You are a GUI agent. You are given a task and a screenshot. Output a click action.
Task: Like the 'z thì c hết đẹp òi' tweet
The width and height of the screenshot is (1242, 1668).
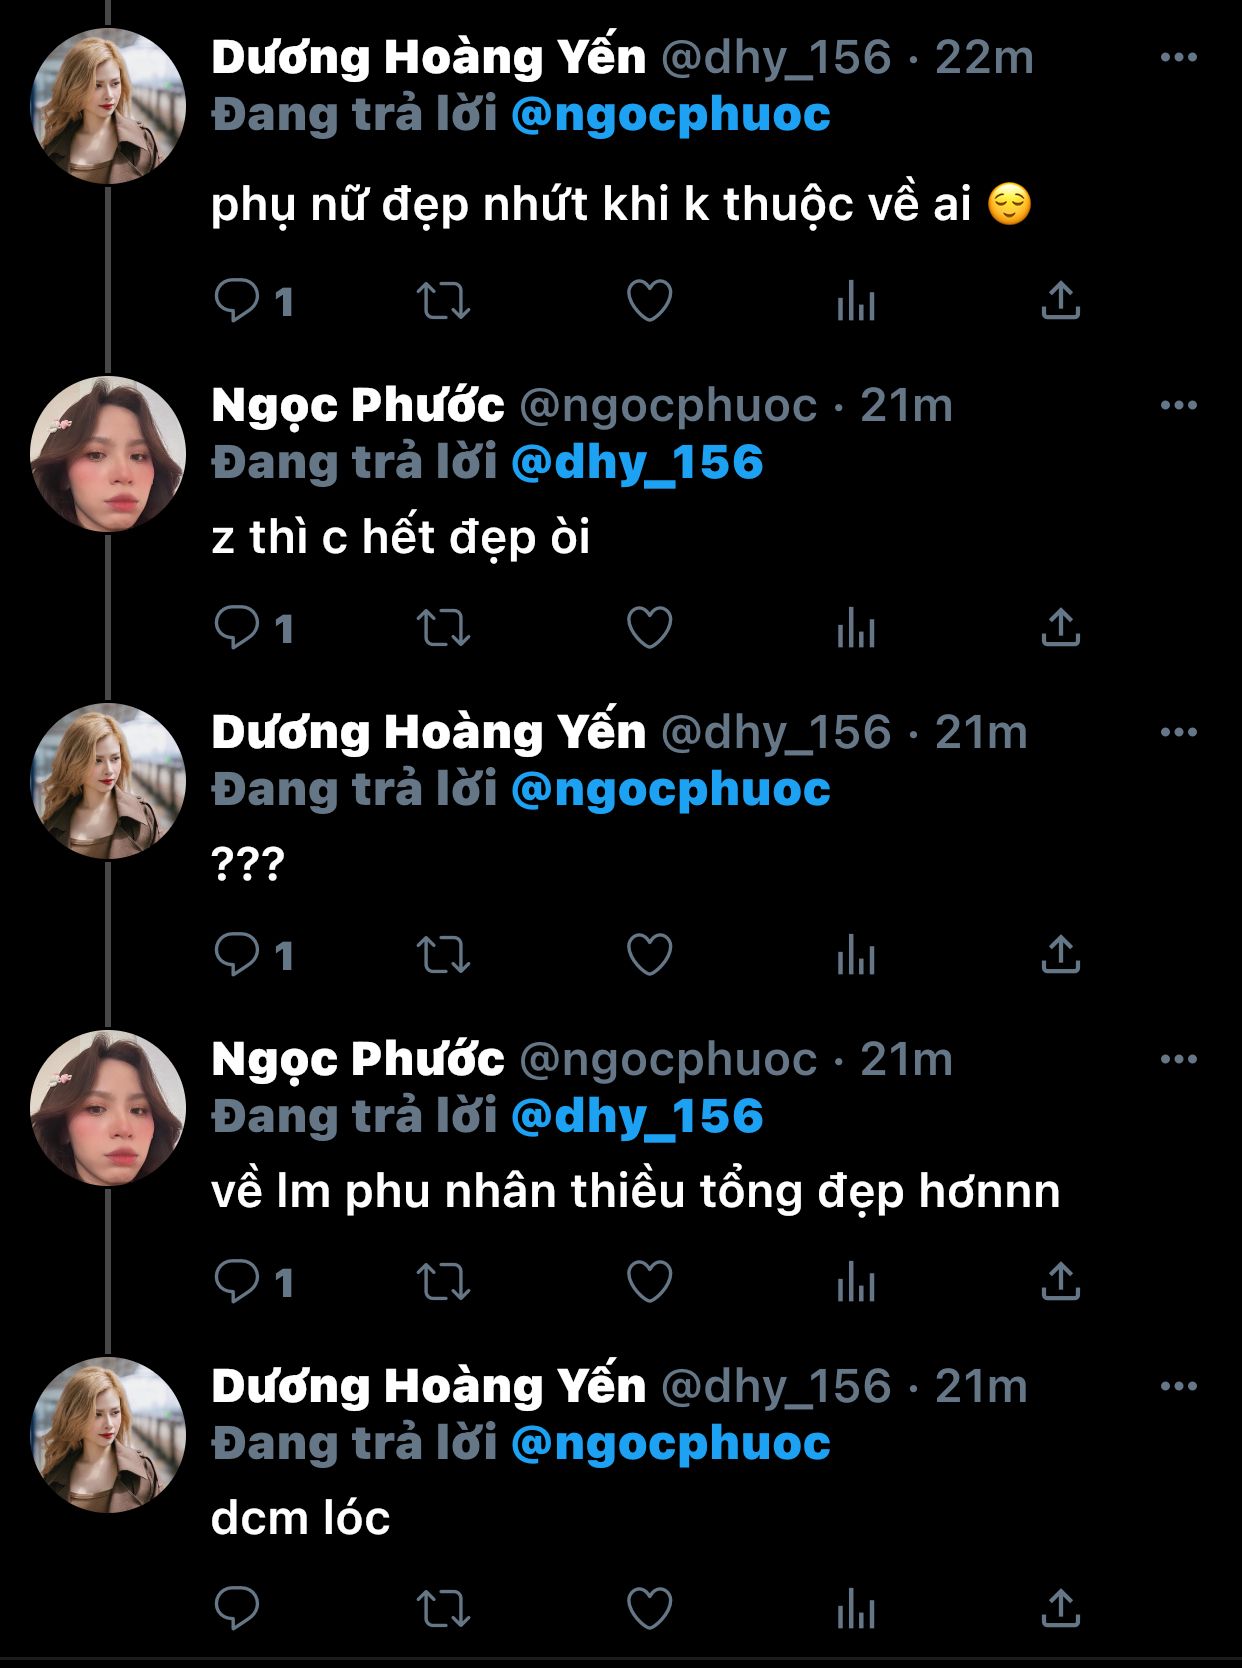[649, 628]
